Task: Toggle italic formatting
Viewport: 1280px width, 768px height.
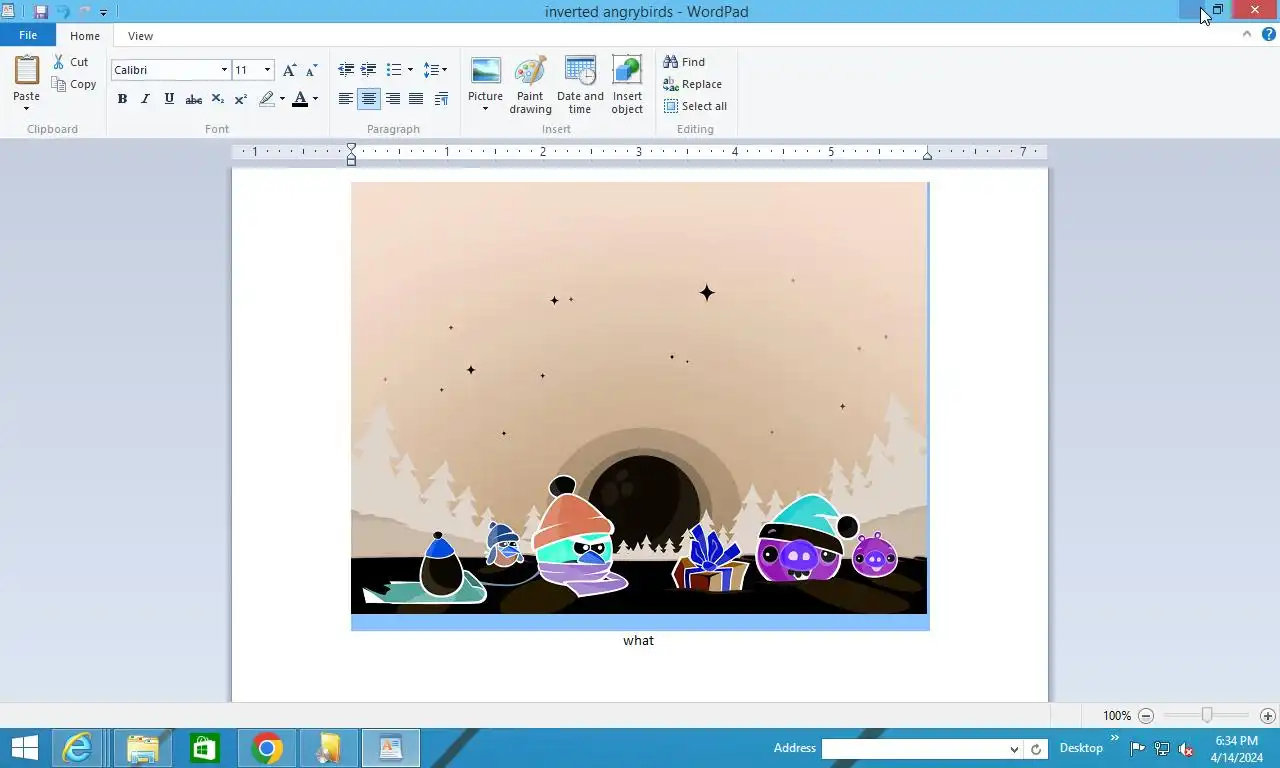Action: (145, 99)
